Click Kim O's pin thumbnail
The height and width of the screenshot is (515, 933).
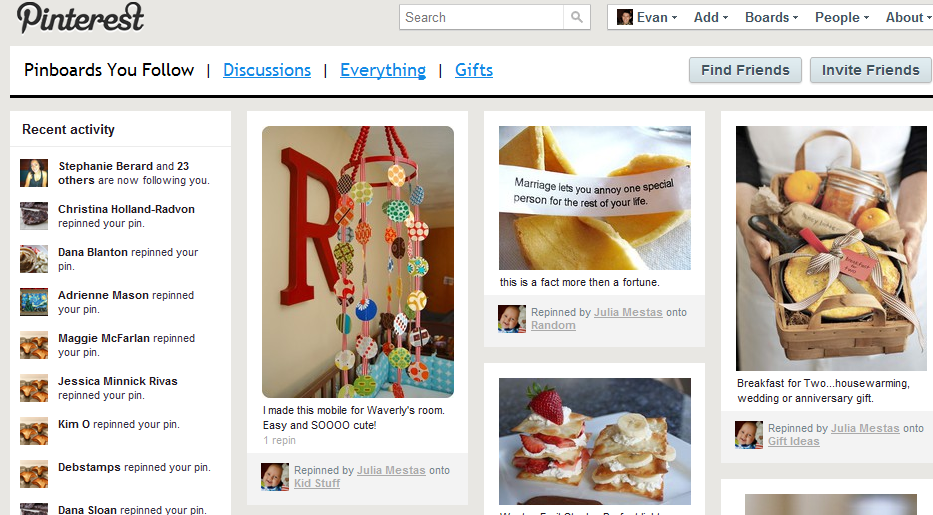(34, 431)
